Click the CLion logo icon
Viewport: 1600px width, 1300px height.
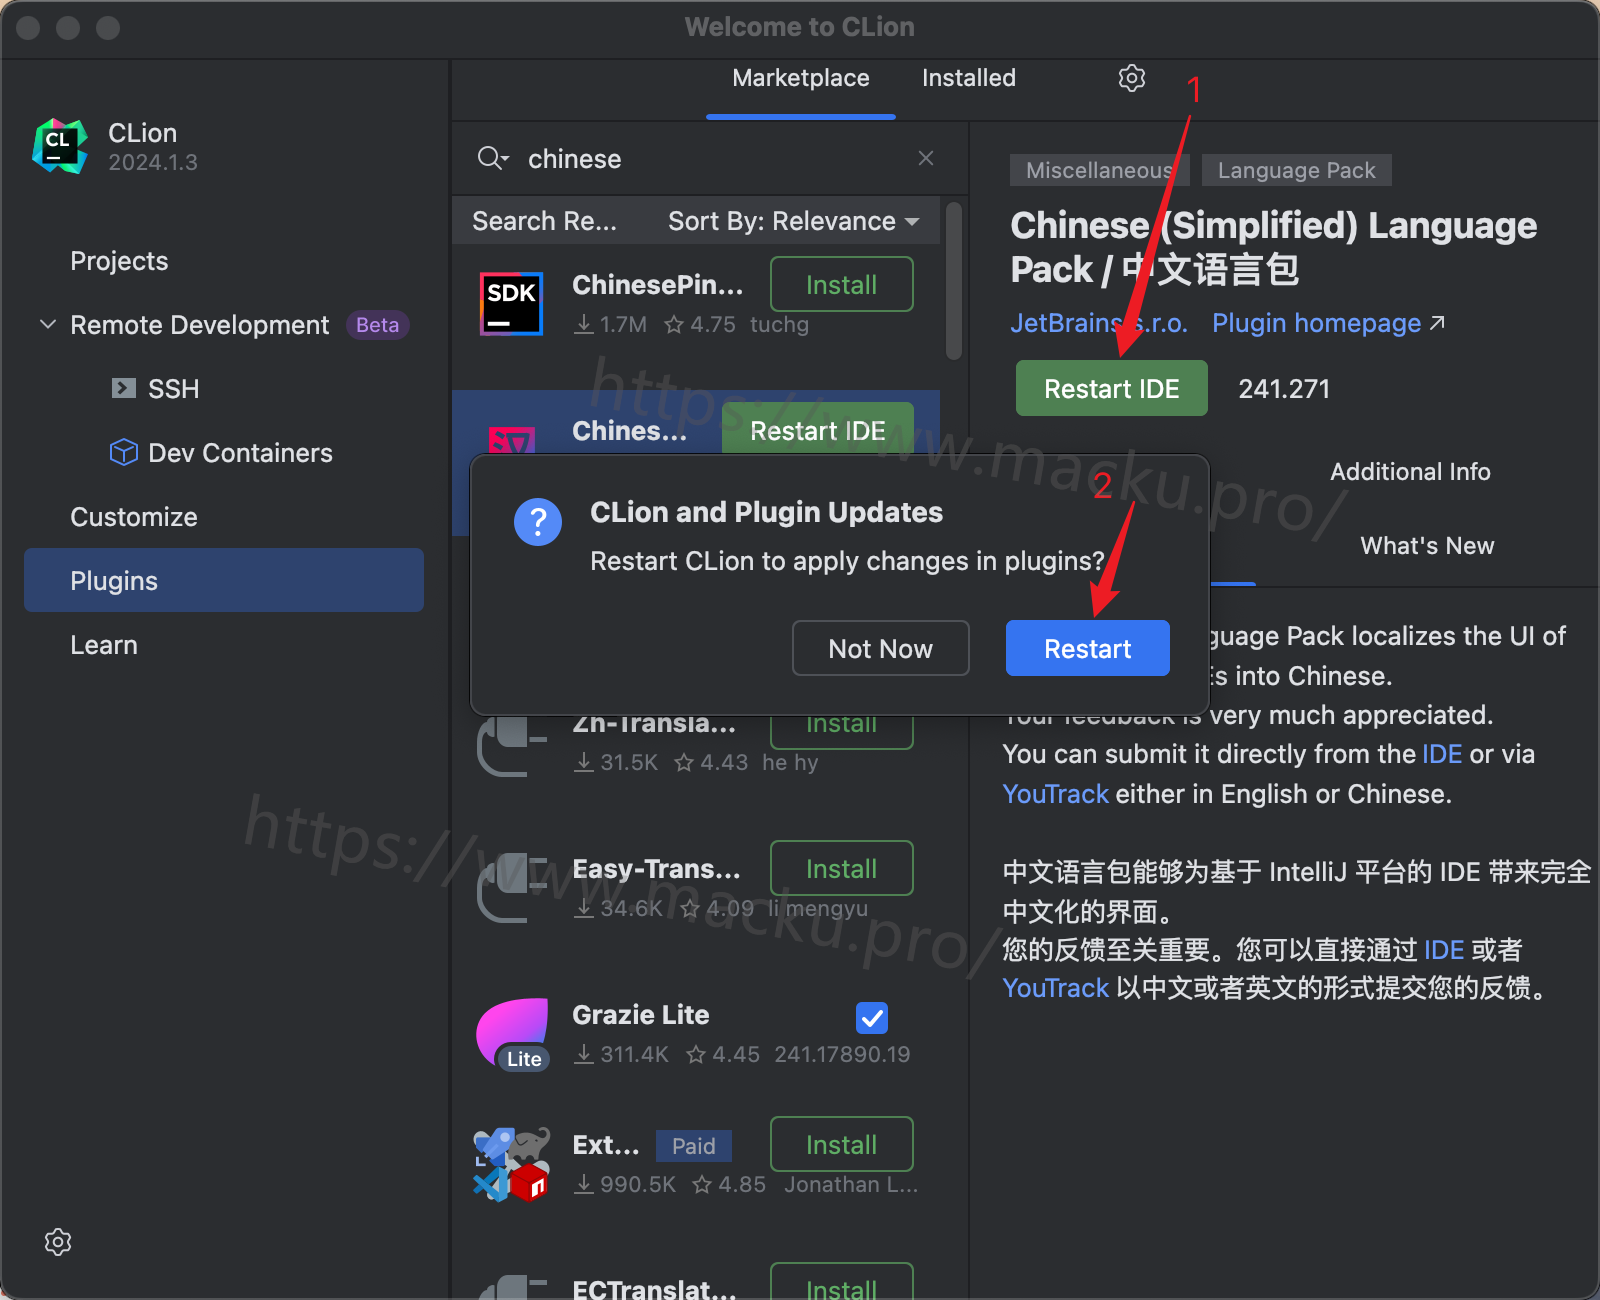click(59, 146)
